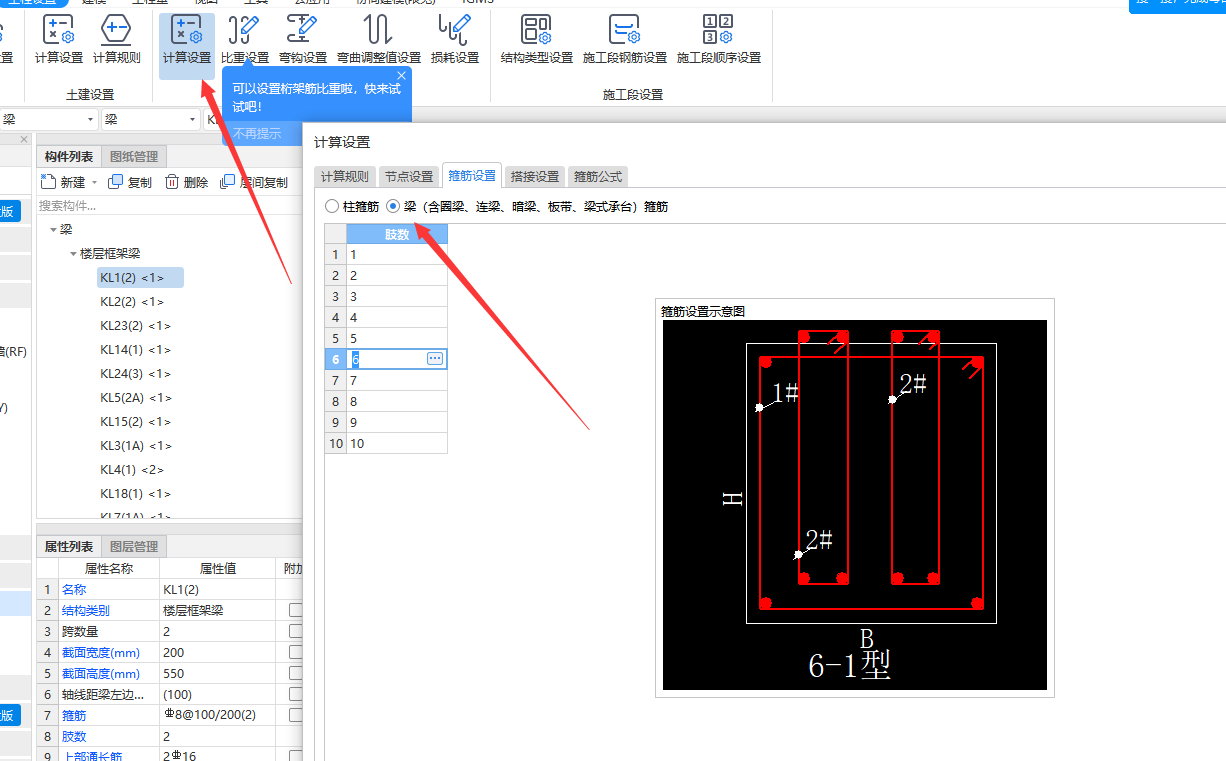
Task: Tick the 附加 checkbox for 箍筋 row
Action: pyautogui.click(x=296, y=715)
